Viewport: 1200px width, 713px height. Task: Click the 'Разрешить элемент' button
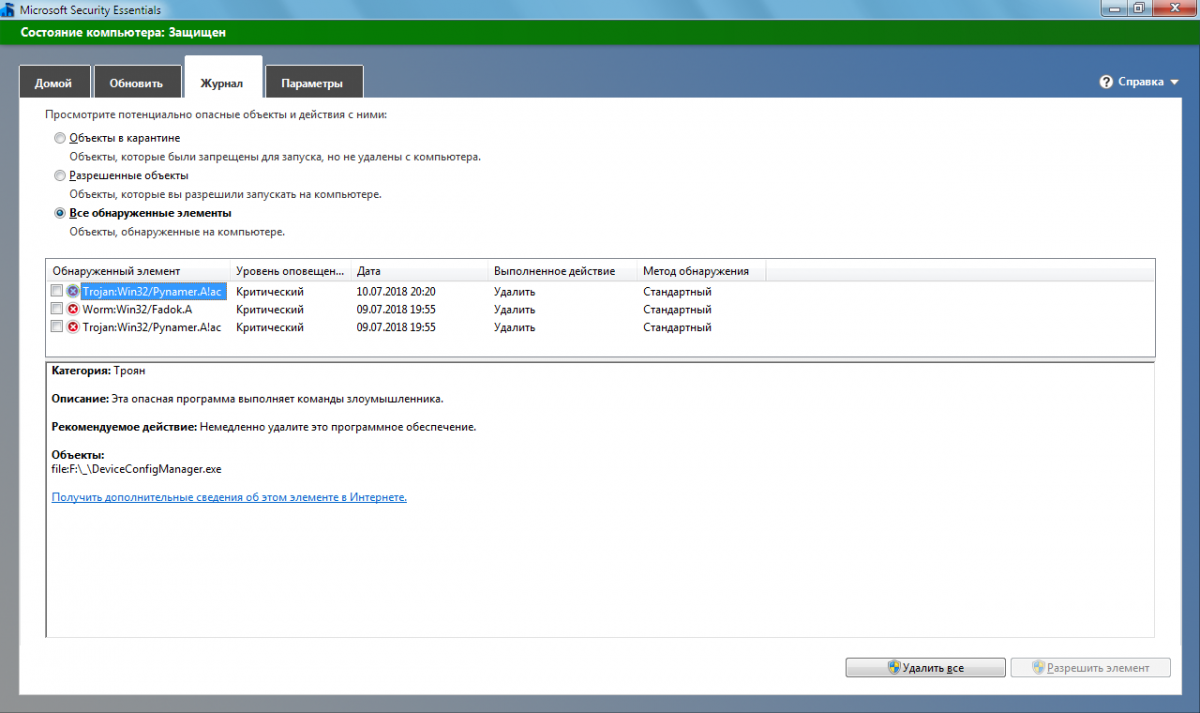click(x=1090, y=667)
